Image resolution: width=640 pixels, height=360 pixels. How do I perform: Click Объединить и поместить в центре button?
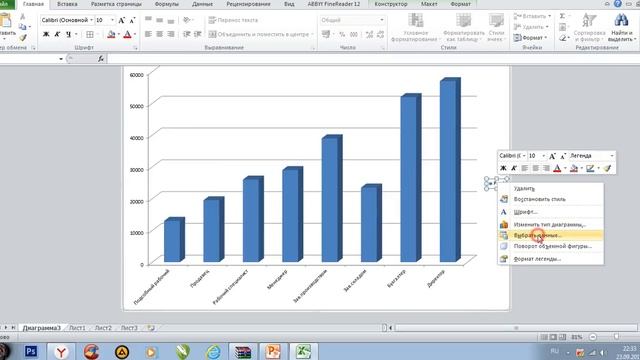(x=261, y=34)
